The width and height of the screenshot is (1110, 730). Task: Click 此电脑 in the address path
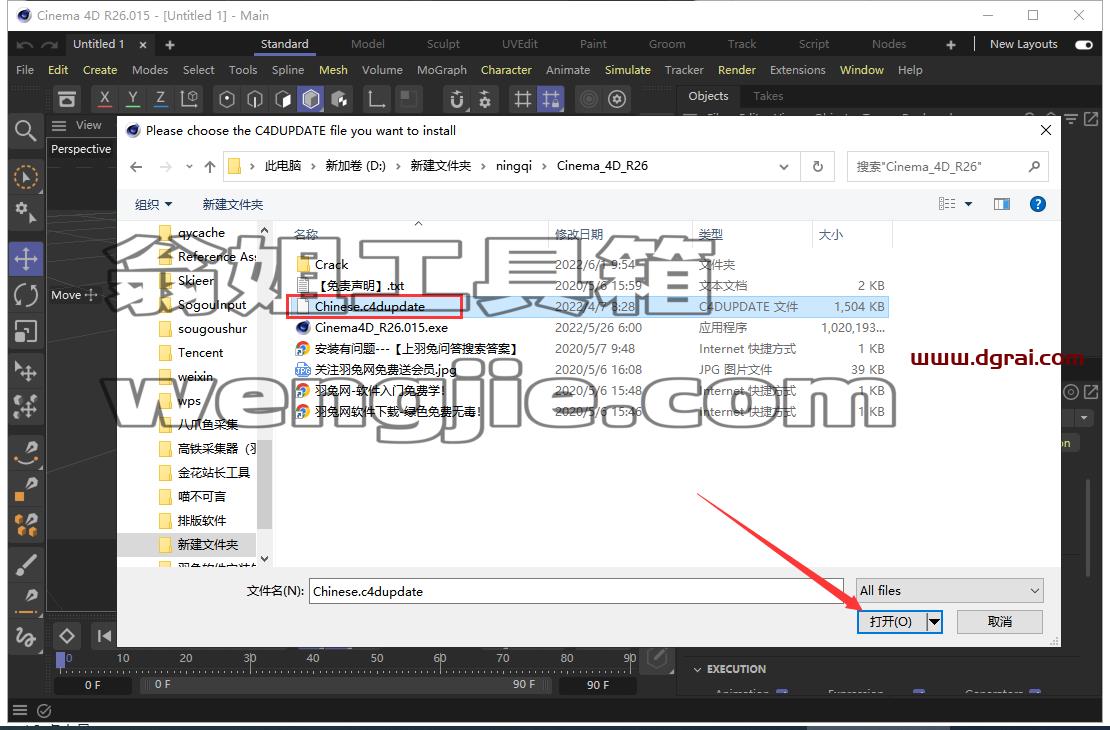(x=283, y=166)
